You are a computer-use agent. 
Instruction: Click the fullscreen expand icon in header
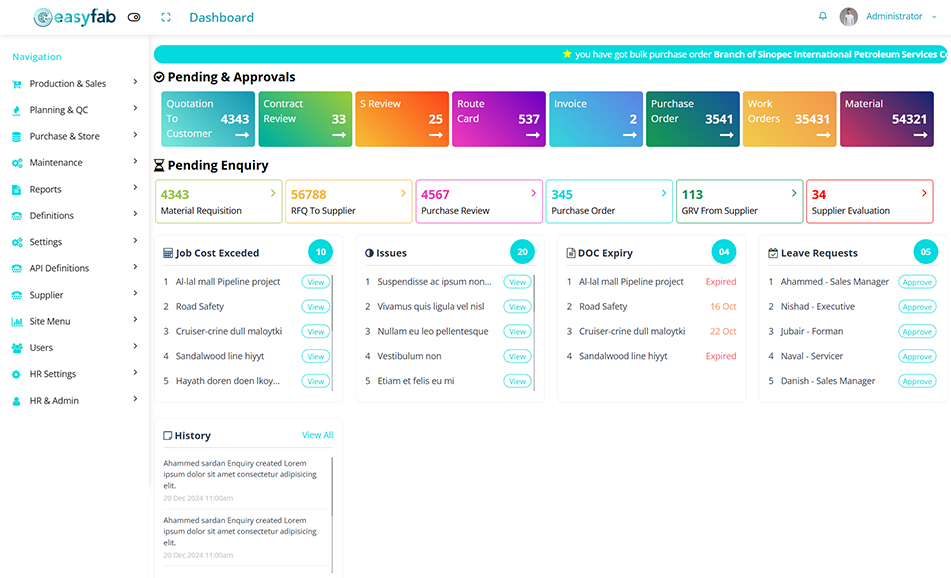pos(166,17)
